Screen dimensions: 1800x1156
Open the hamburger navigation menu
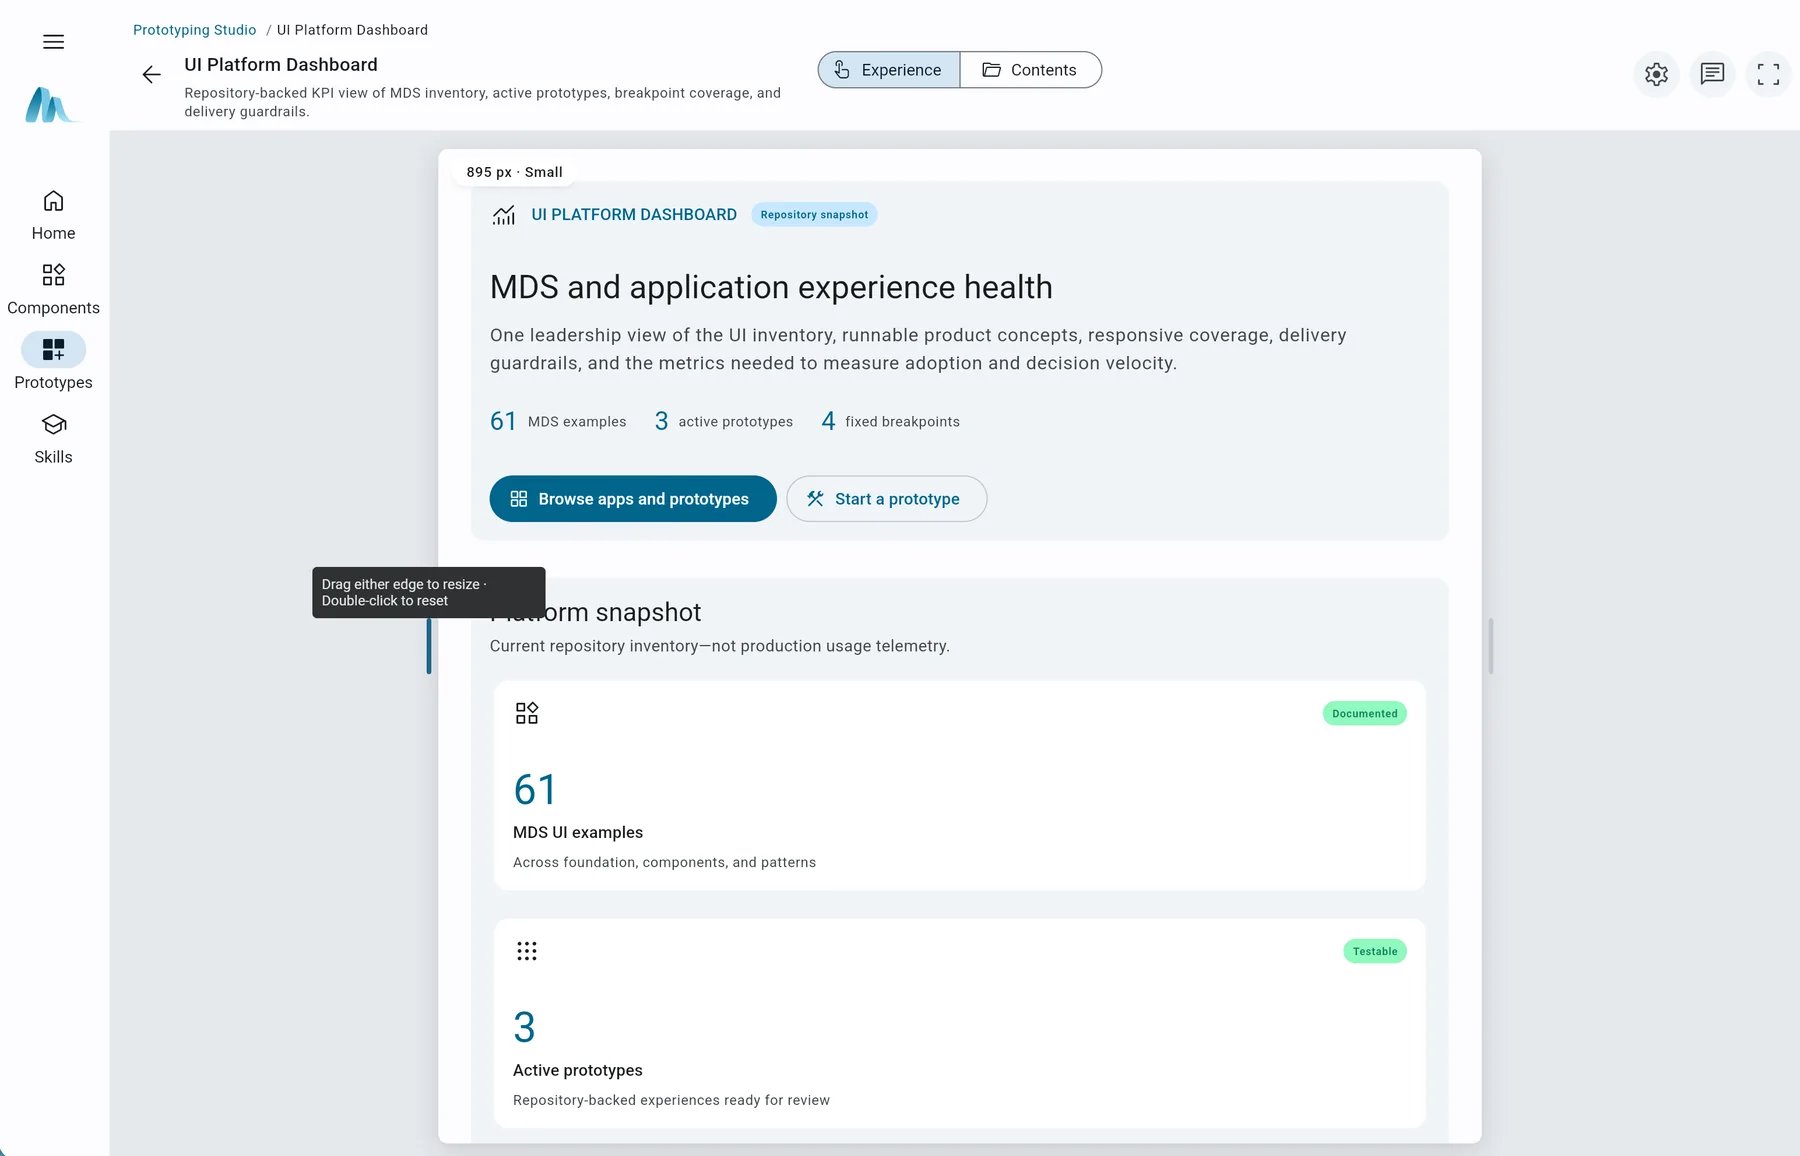[x=53, y=42]
